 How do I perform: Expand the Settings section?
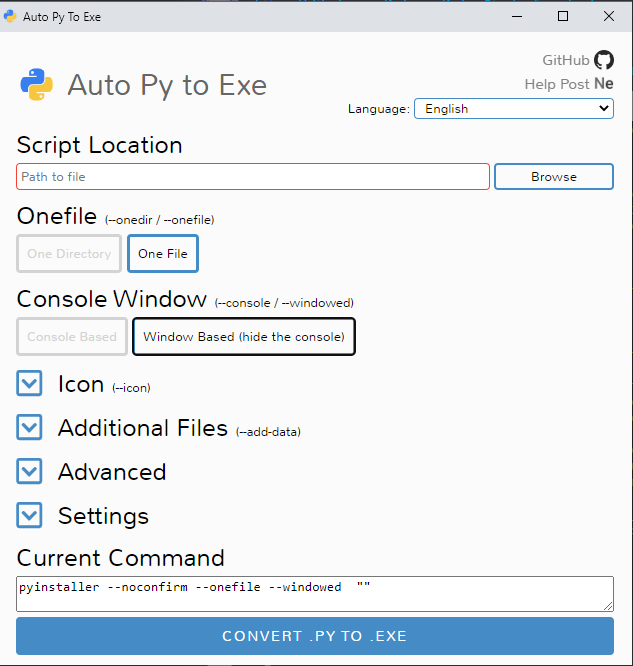pyautogui.click(x=29, y=515)
